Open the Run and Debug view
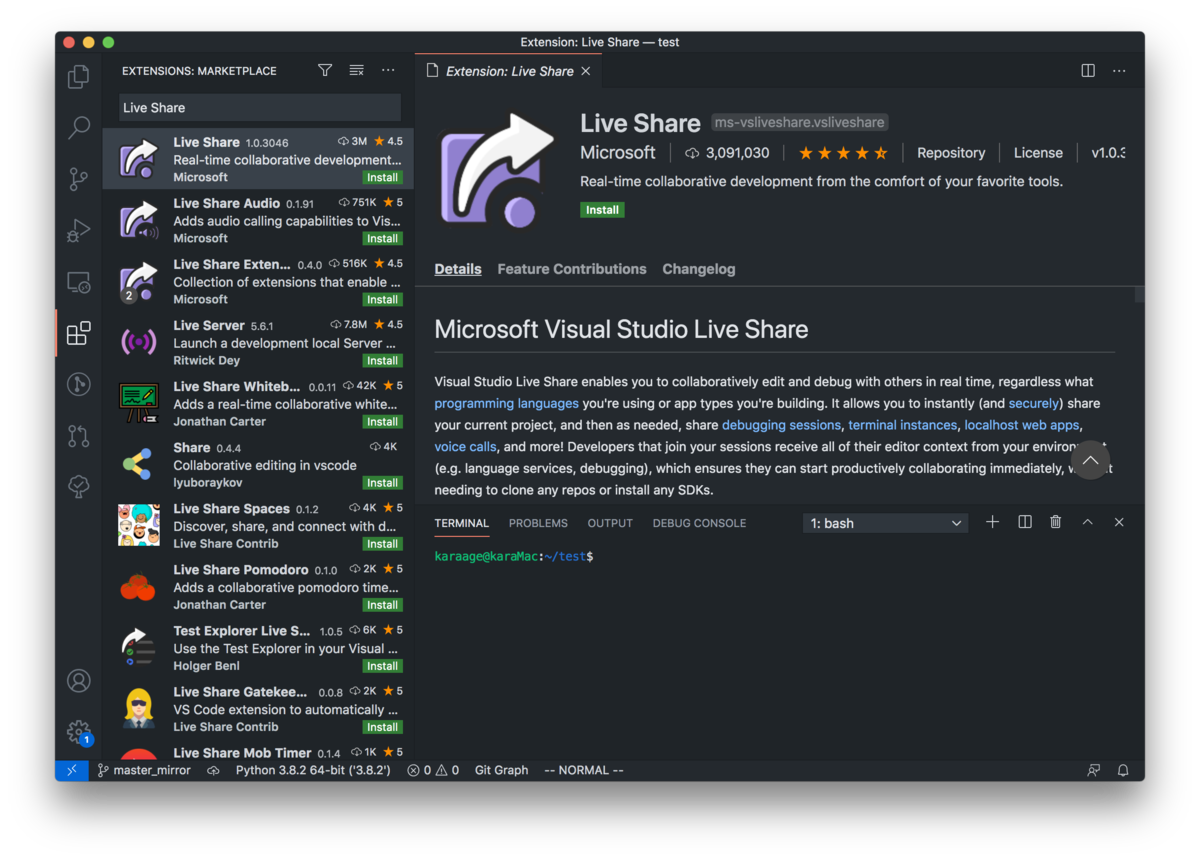 tap(78, 231)
